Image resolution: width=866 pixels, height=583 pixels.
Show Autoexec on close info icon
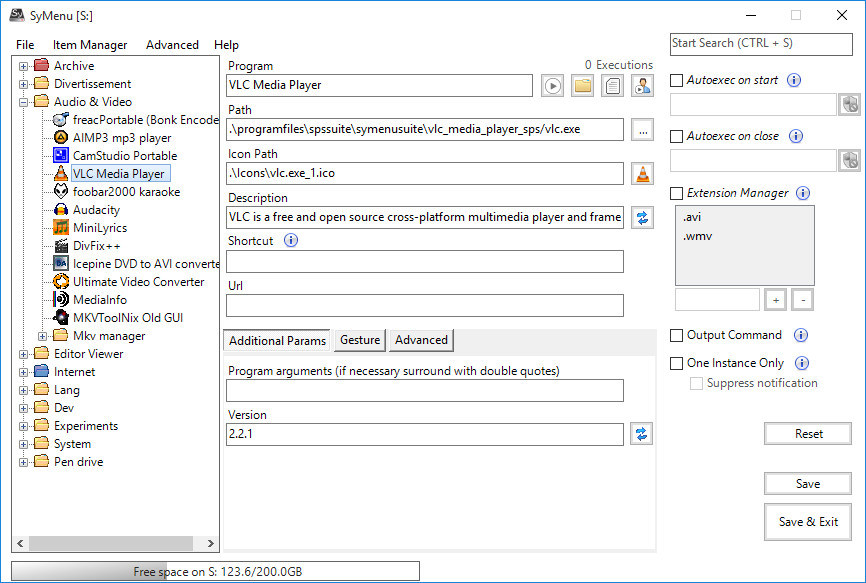click(795, 136)
